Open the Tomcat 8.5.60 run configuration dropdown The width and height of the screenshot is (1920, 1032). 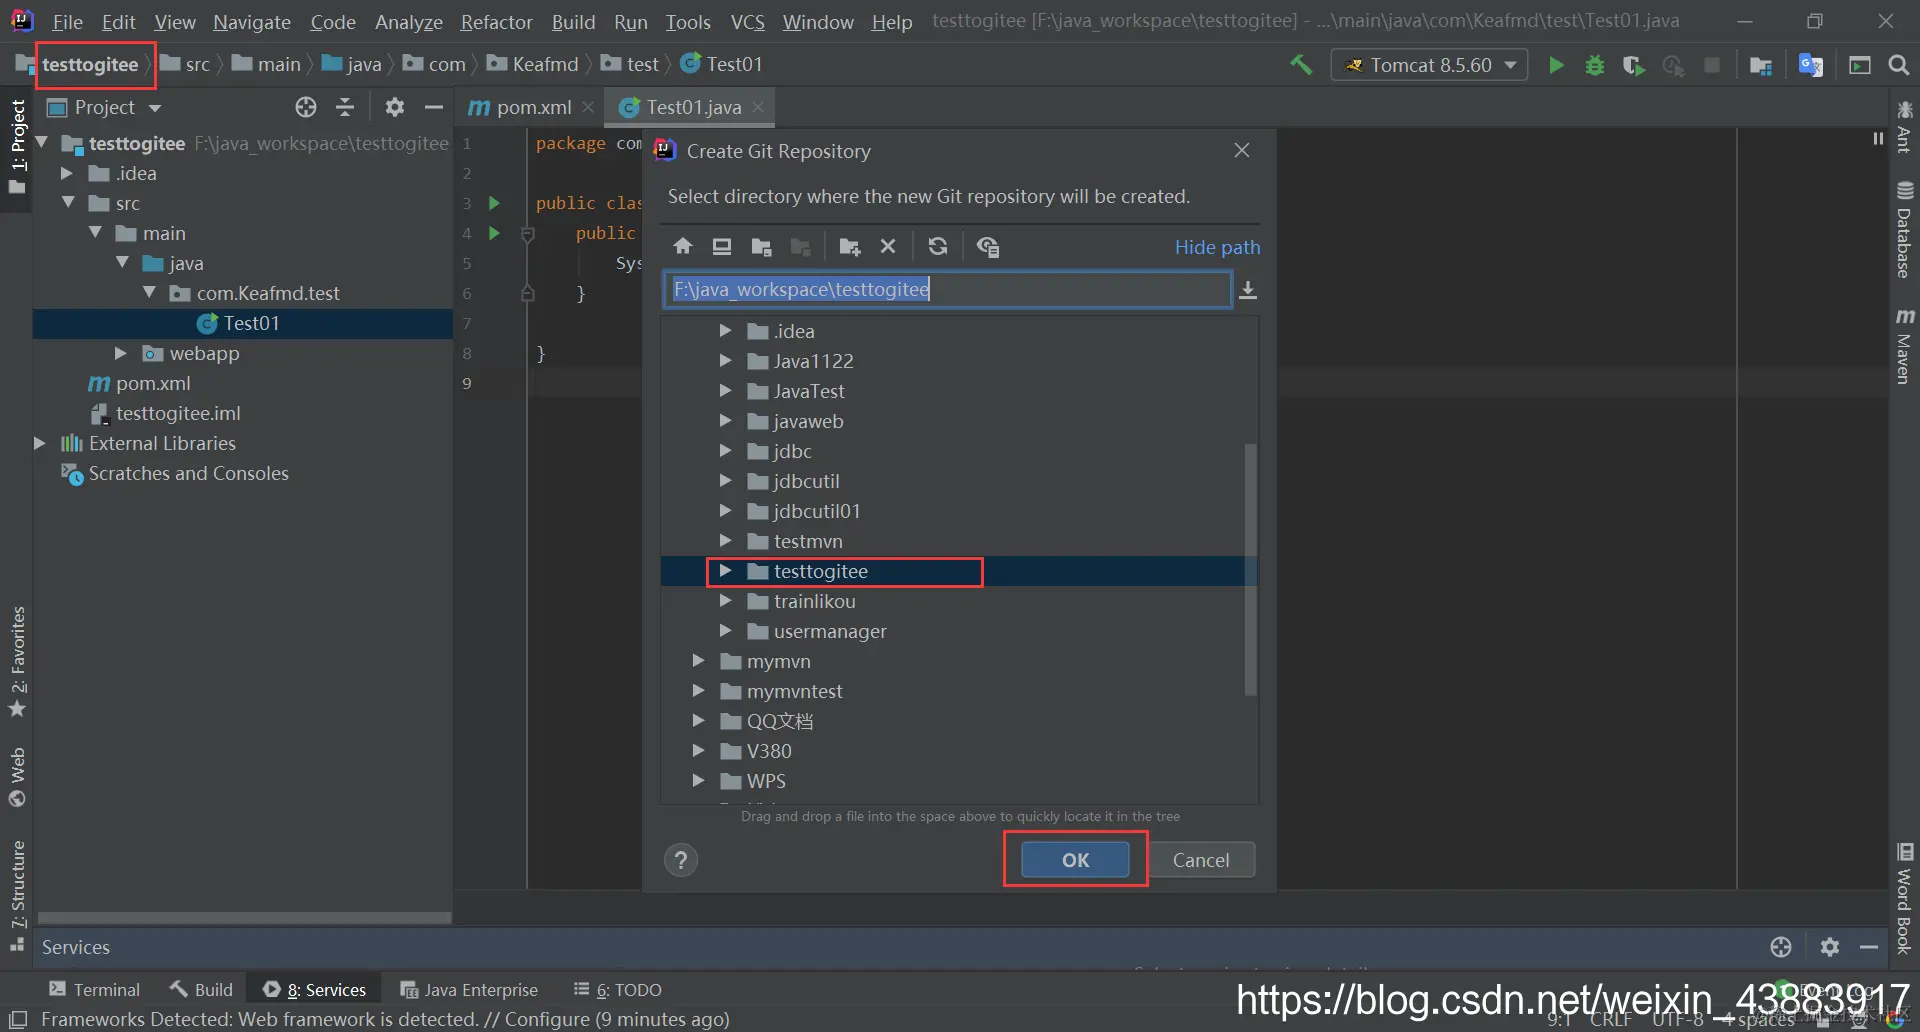[x=1430, y=65]
